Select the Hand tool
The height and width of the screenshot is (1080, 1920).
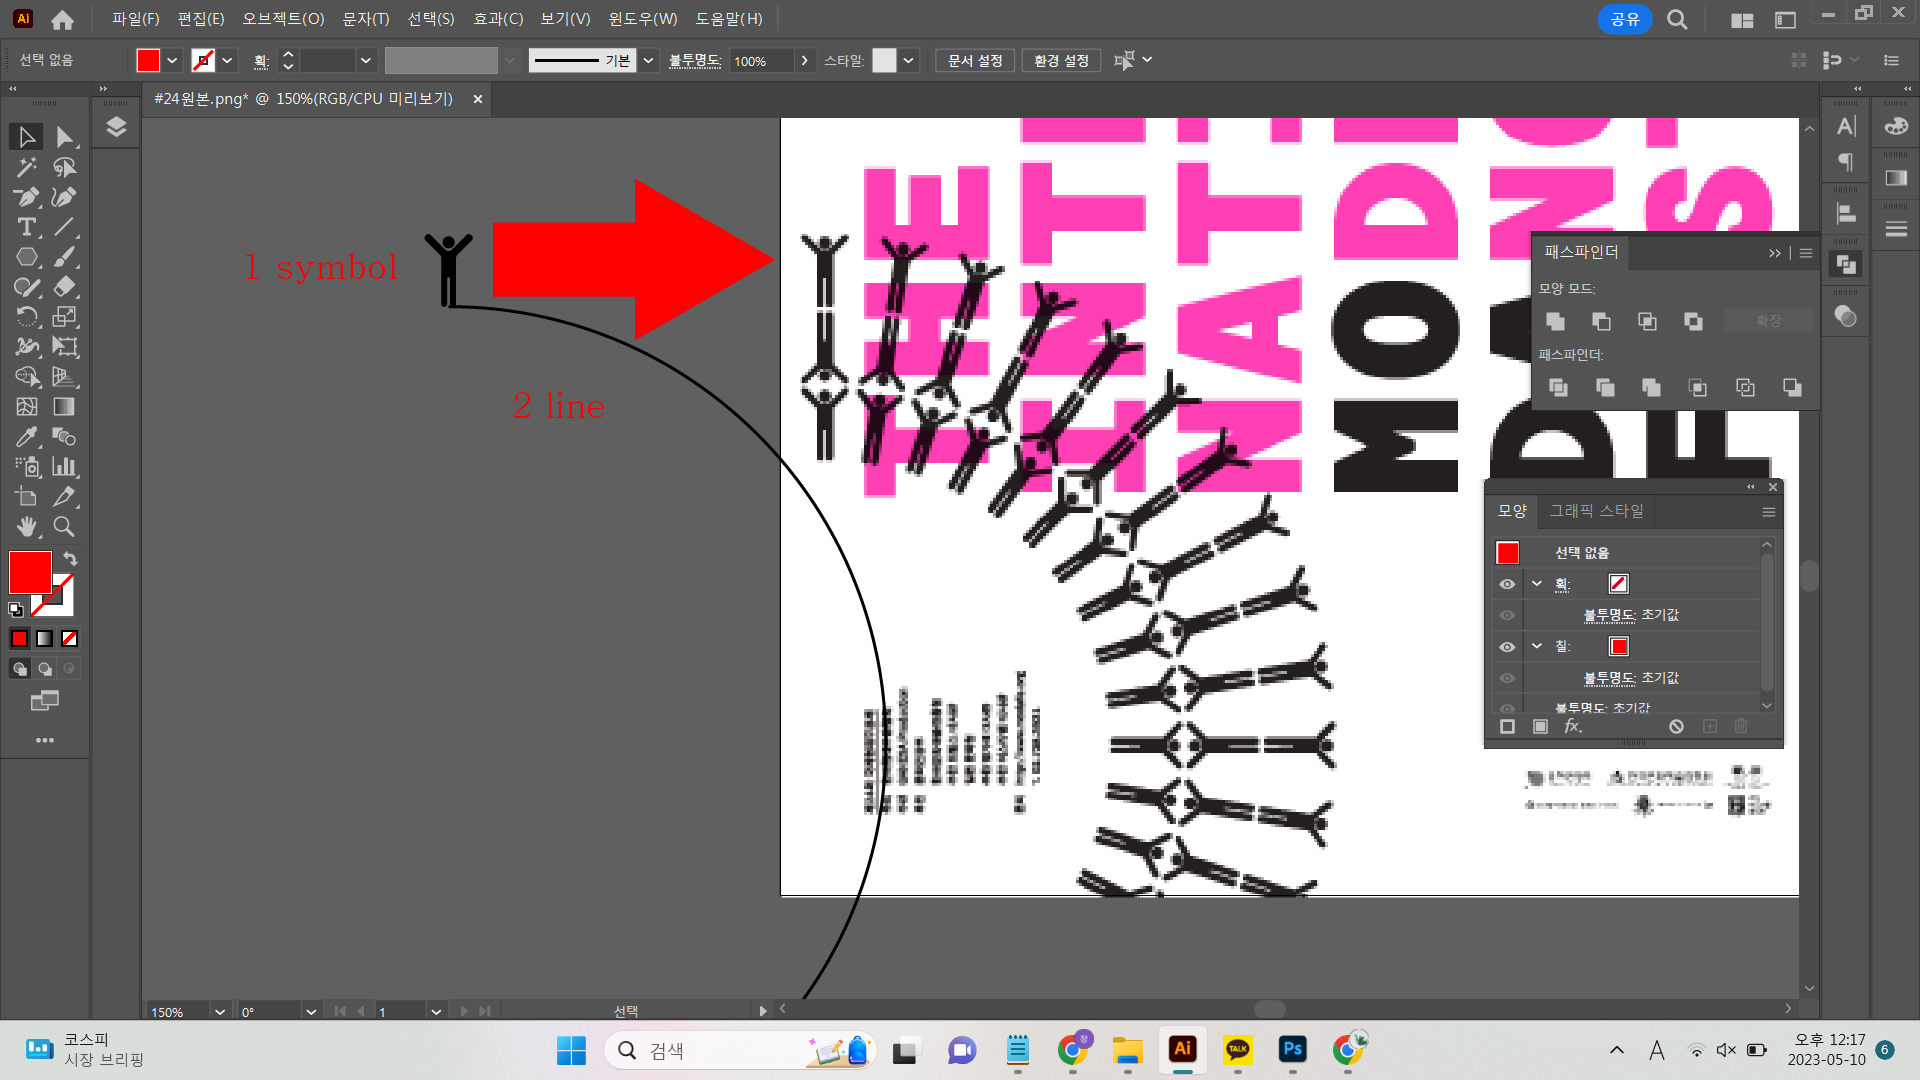click(27, 527)
